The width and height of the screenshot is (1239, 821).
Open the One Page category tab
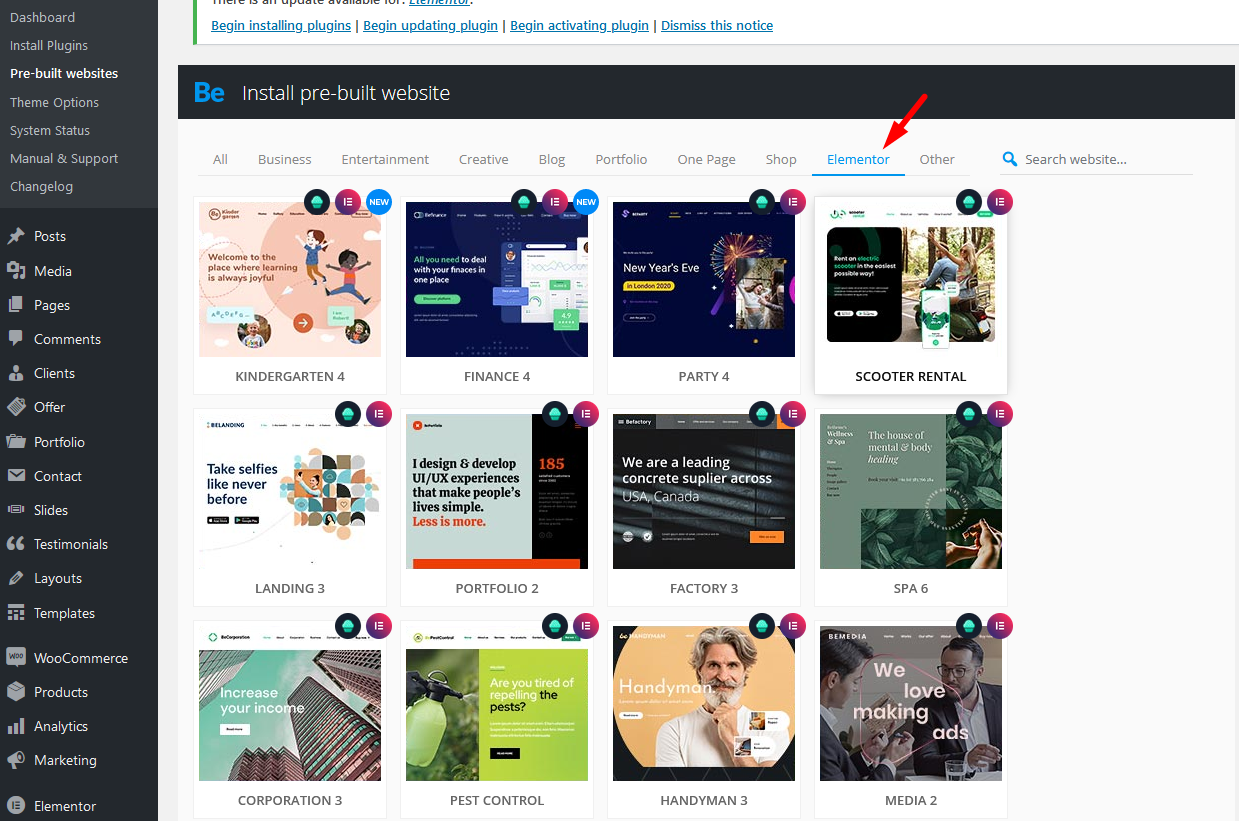706,159
